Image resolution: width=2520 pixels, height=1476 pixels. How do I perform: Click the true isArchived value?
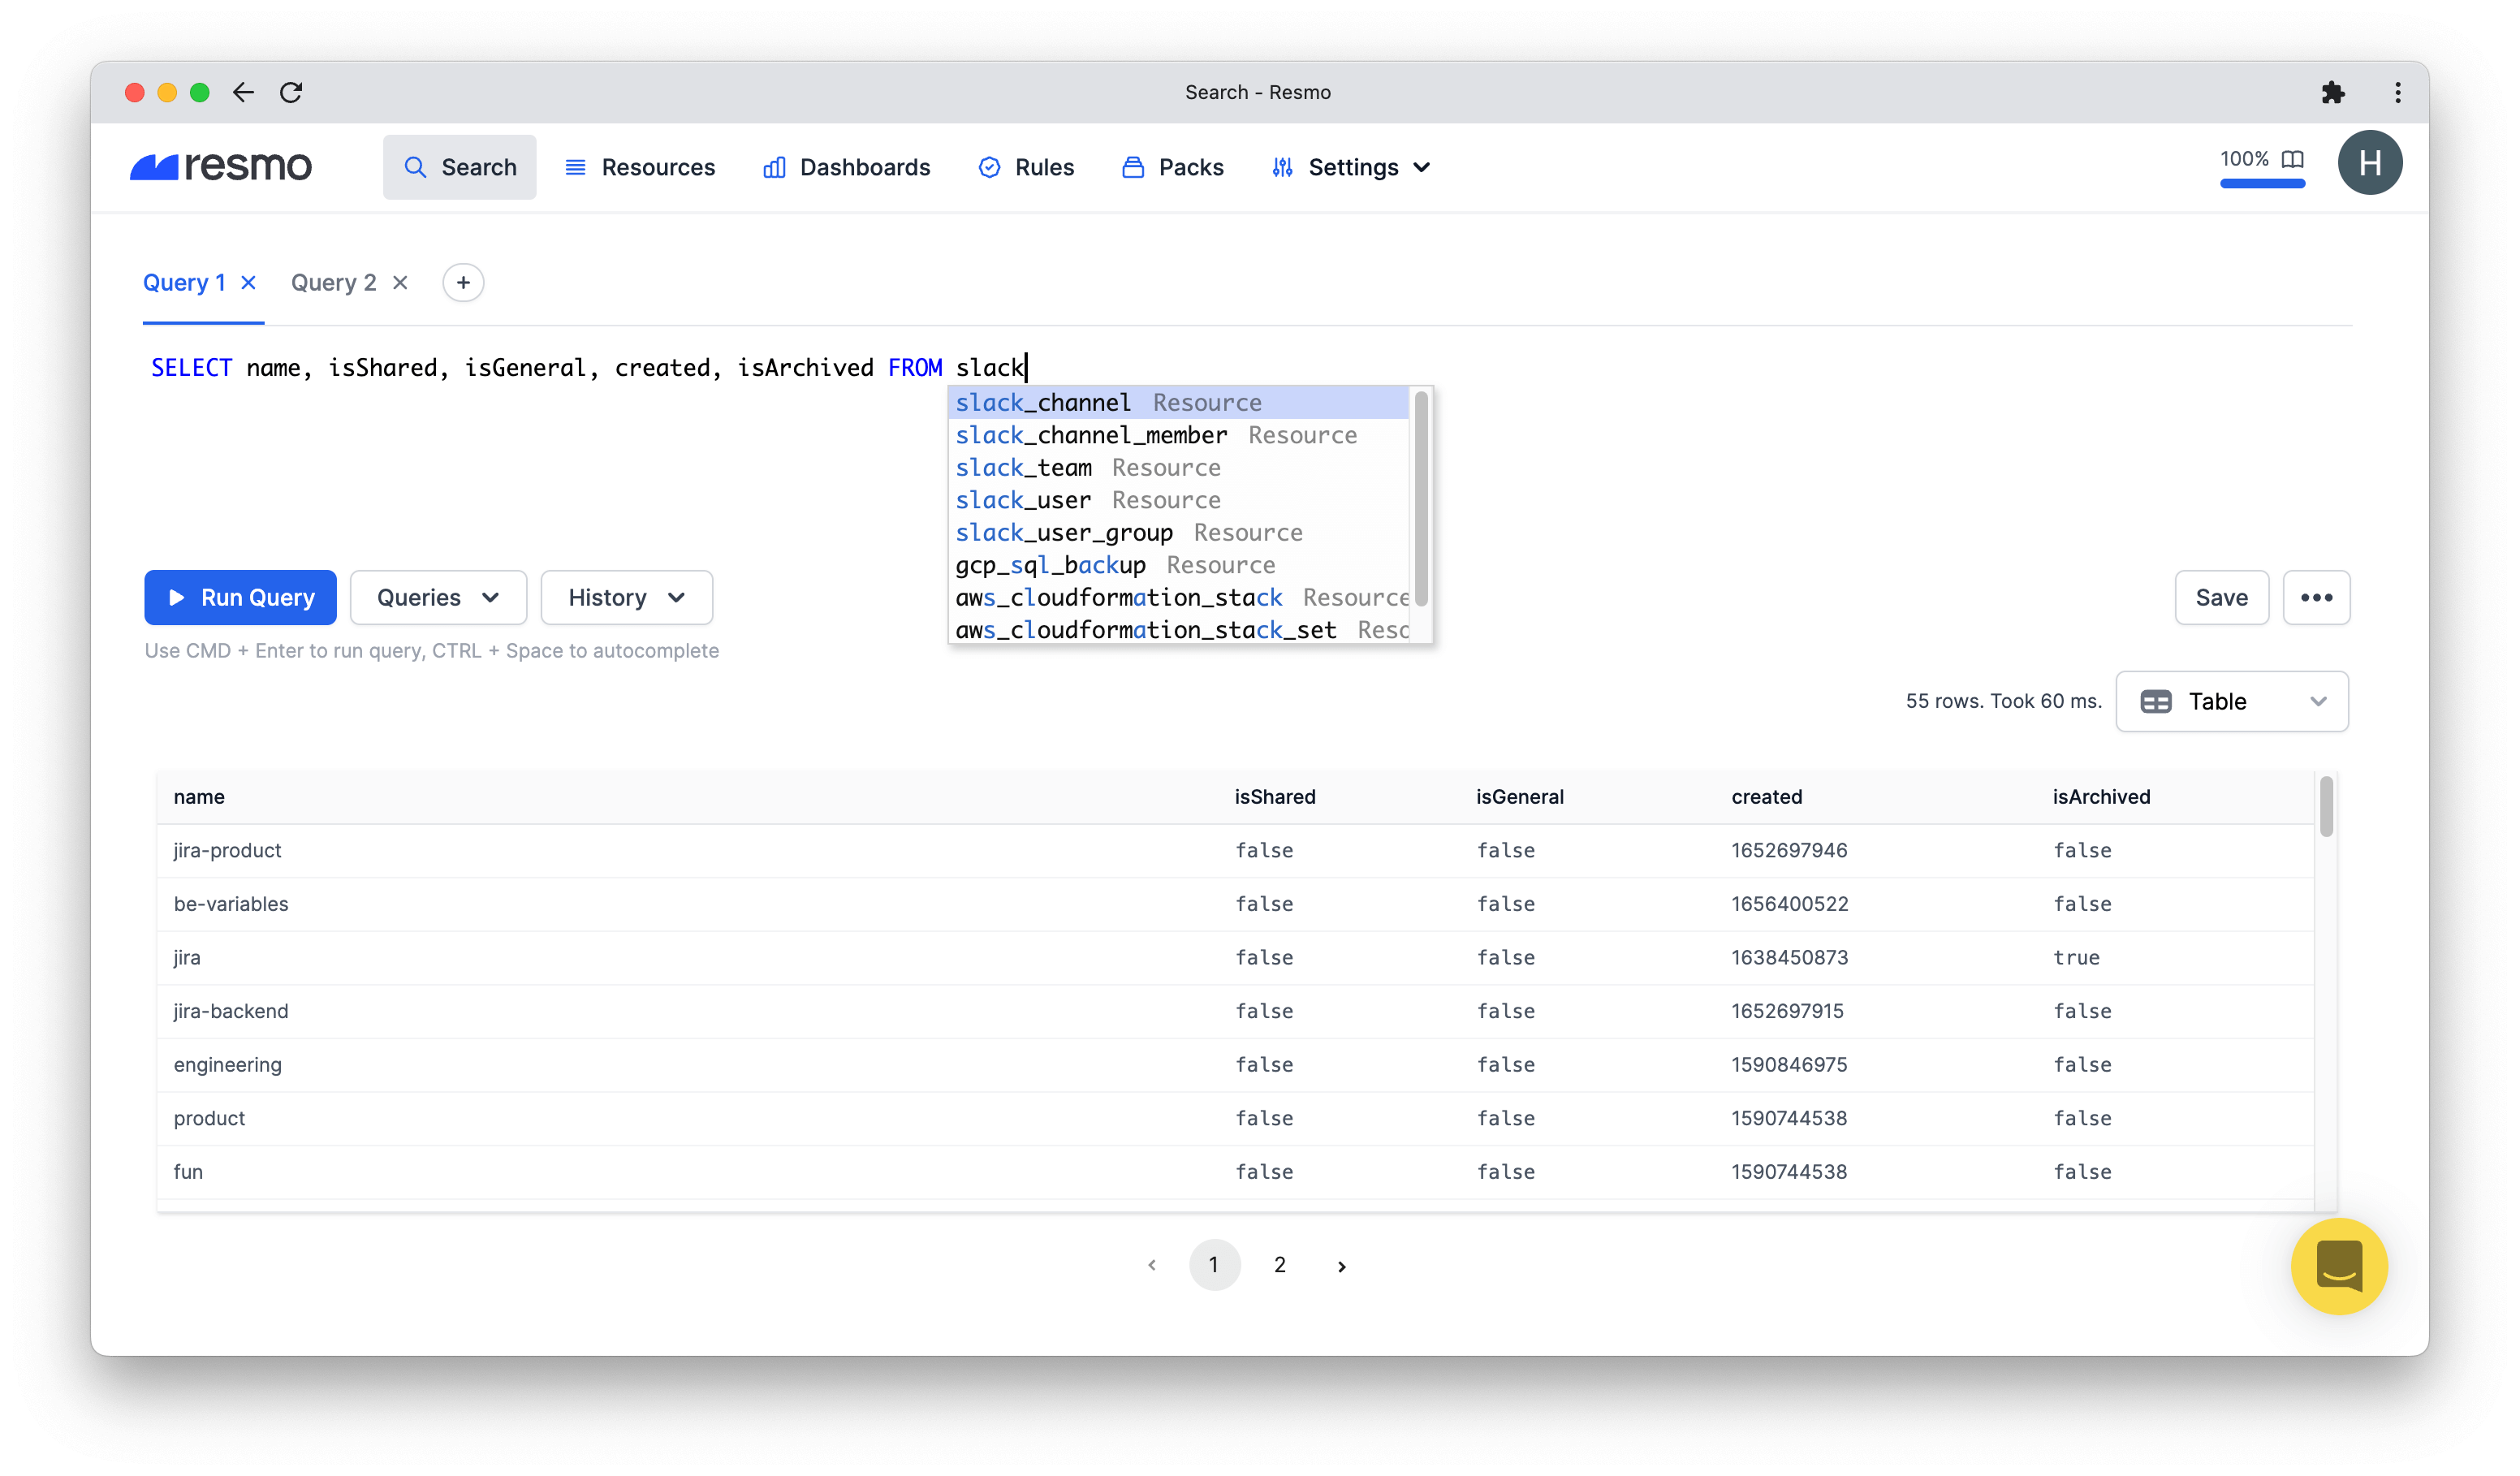coord(2076,957)
